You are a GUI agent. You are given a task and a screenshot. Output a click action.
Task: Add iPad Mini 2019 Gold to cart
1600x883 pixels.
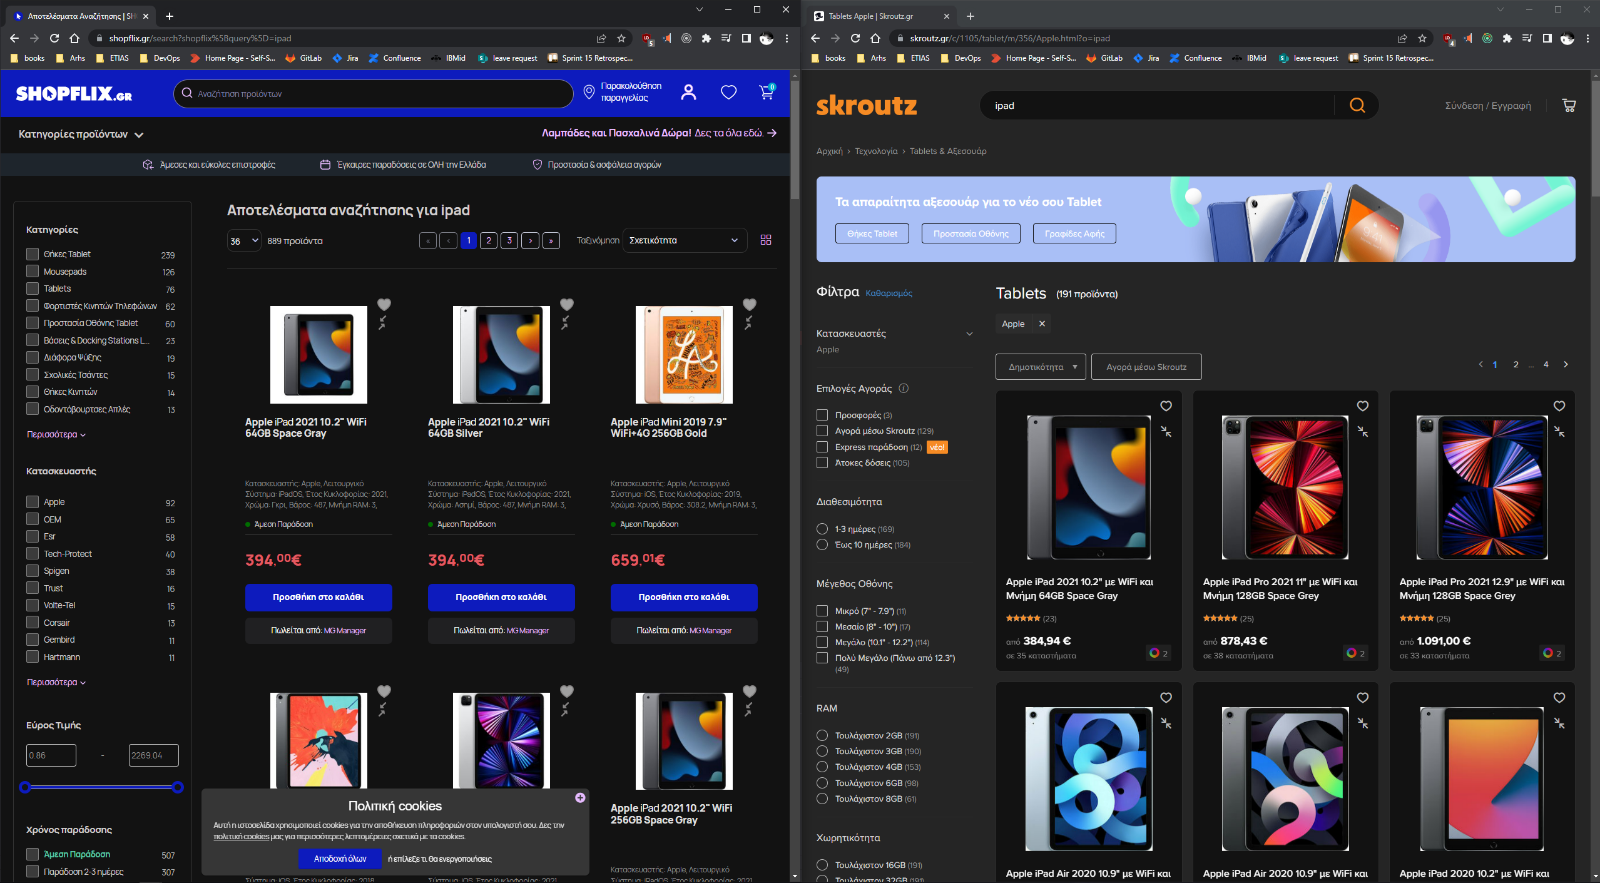coord(684,597)
